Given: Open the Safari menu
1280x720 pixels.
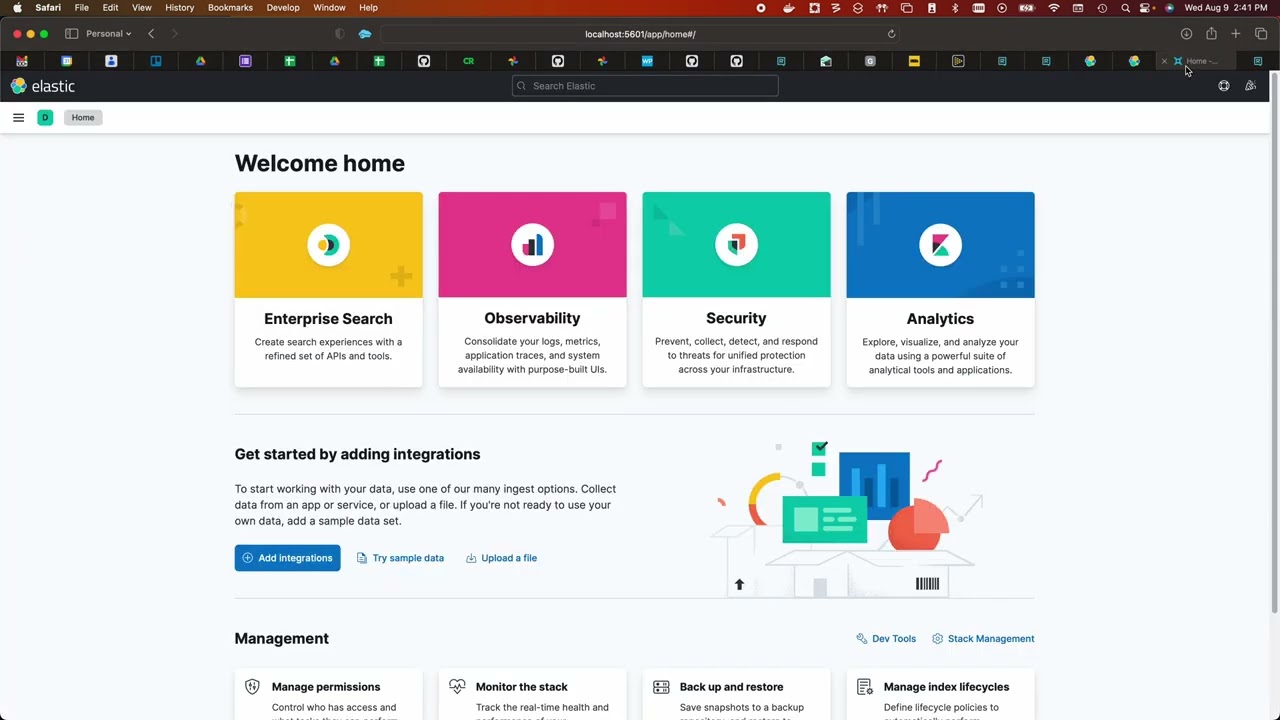Looking at the screenshot, I should tap(48, 8).
